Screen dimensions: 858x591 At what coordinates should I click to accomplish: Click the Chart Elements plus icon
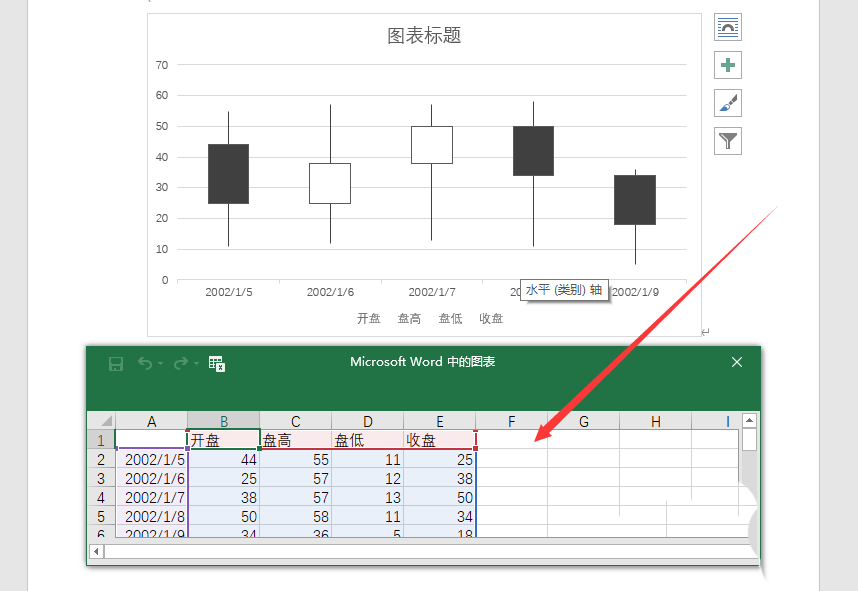(727, 65)
